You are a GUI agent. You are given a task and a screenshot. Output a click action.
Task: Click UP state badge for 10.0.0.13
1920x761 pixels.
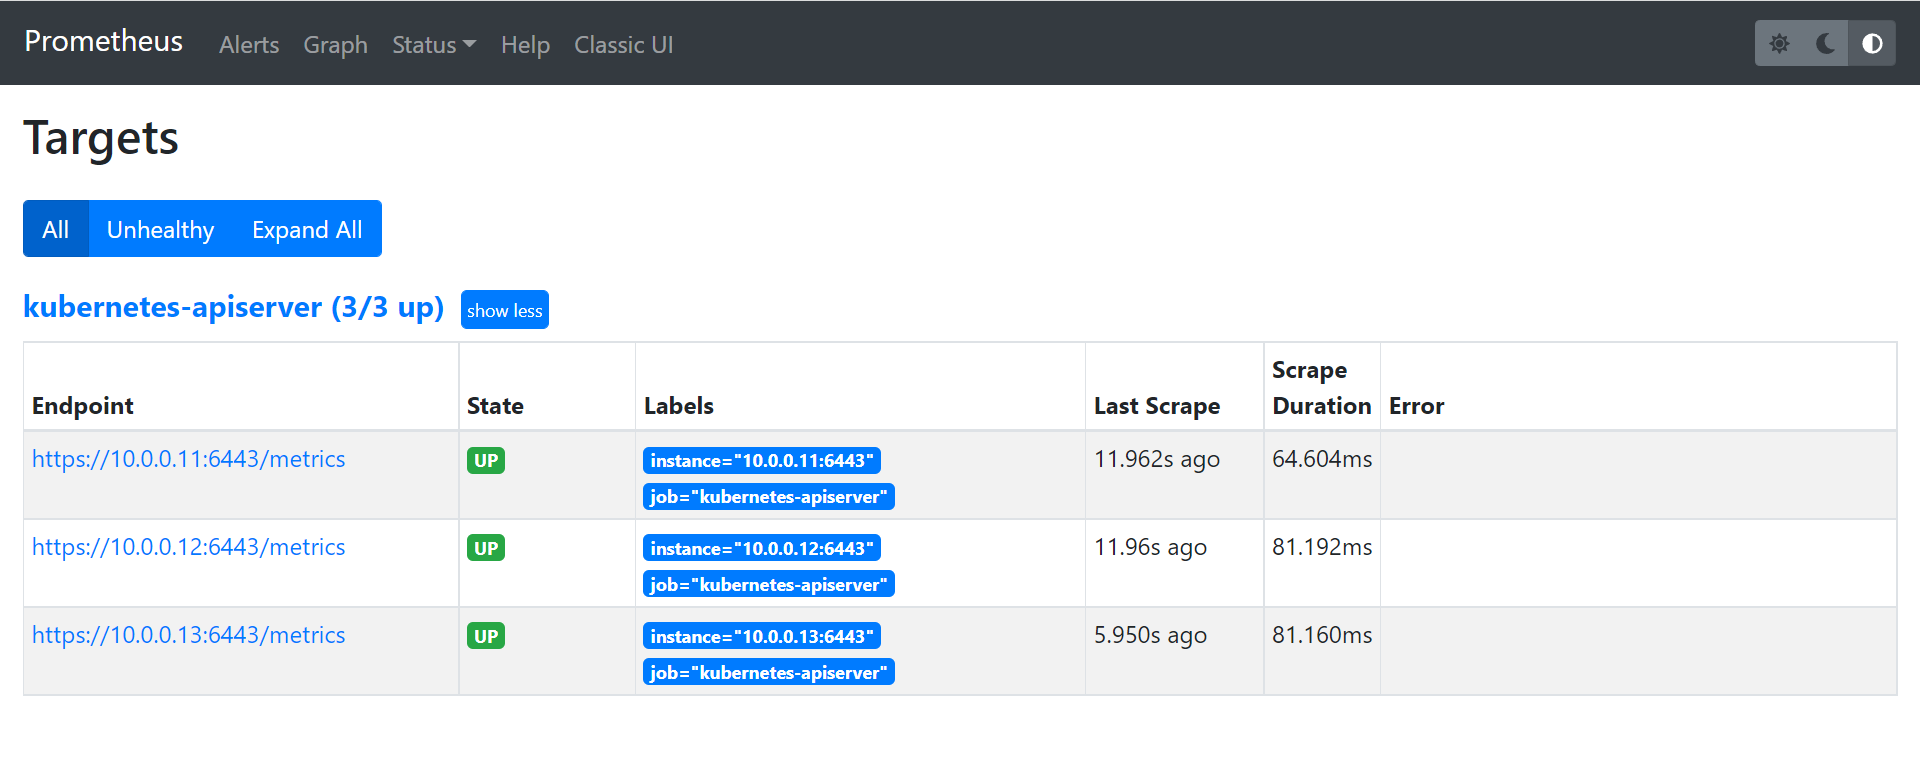486,637
